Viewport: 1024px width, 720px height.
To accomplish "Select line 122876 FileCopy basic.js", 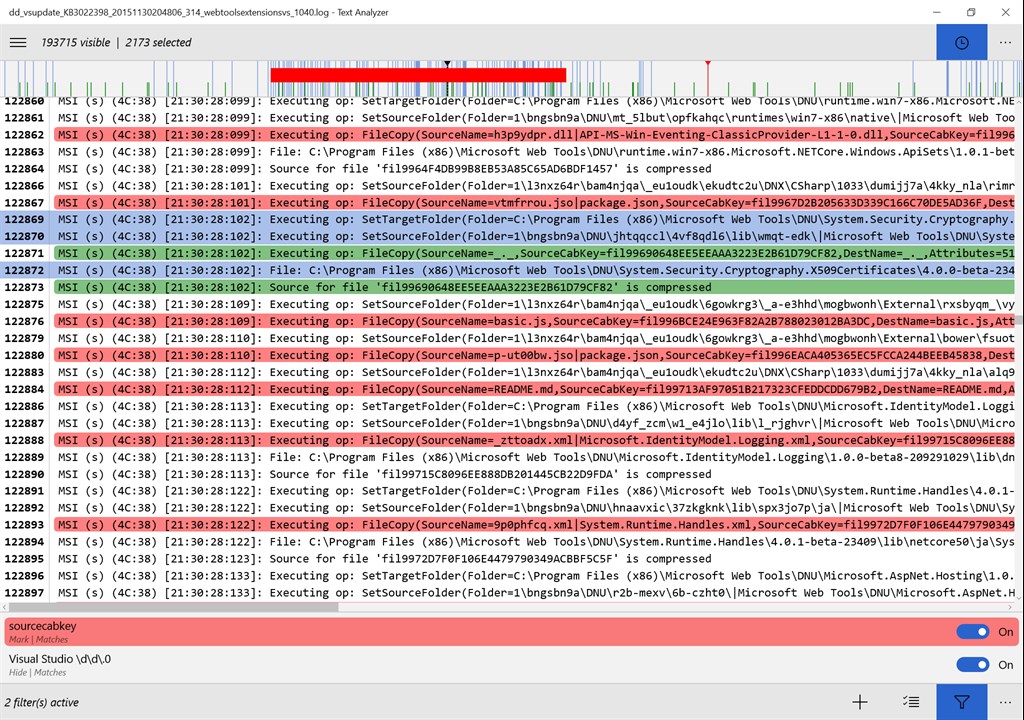I will [509, 321].
